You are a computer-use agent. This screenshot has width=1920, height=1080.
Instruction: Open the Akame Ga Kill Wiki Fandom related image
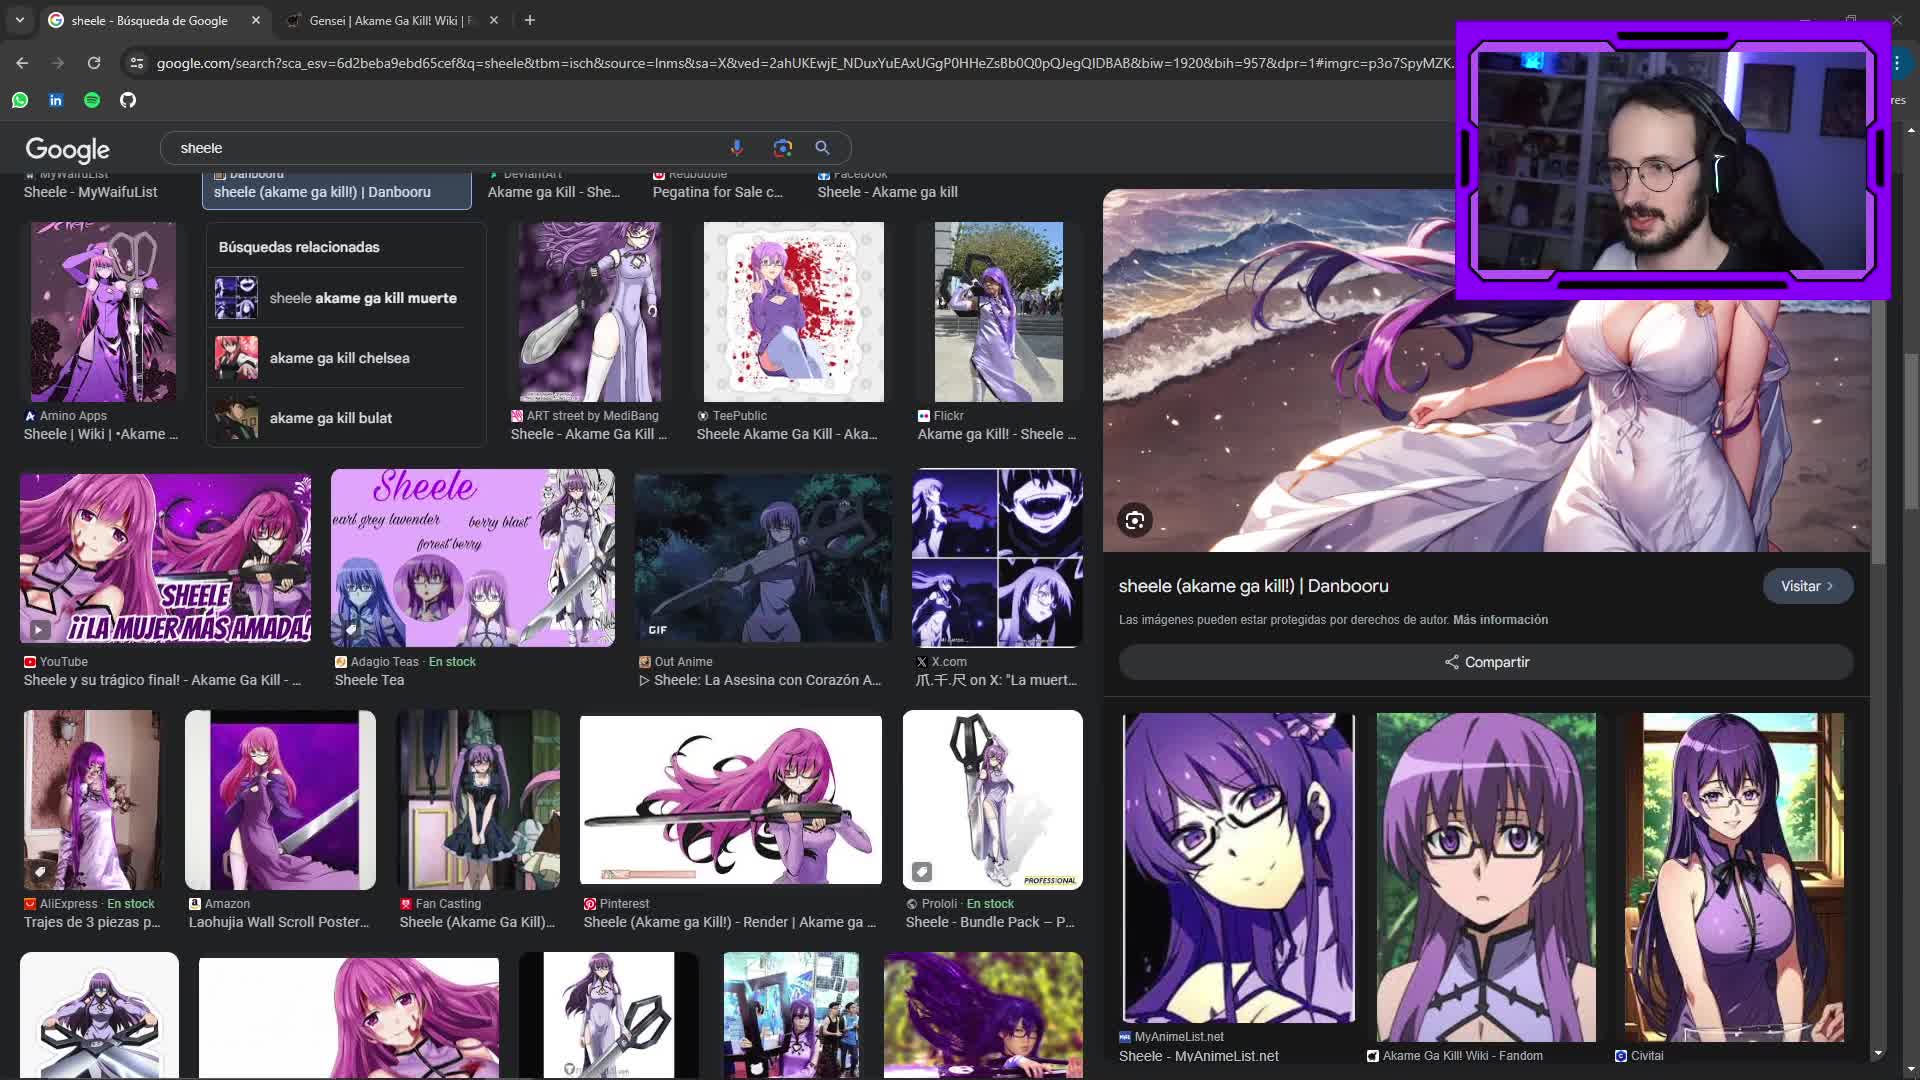1486,877
